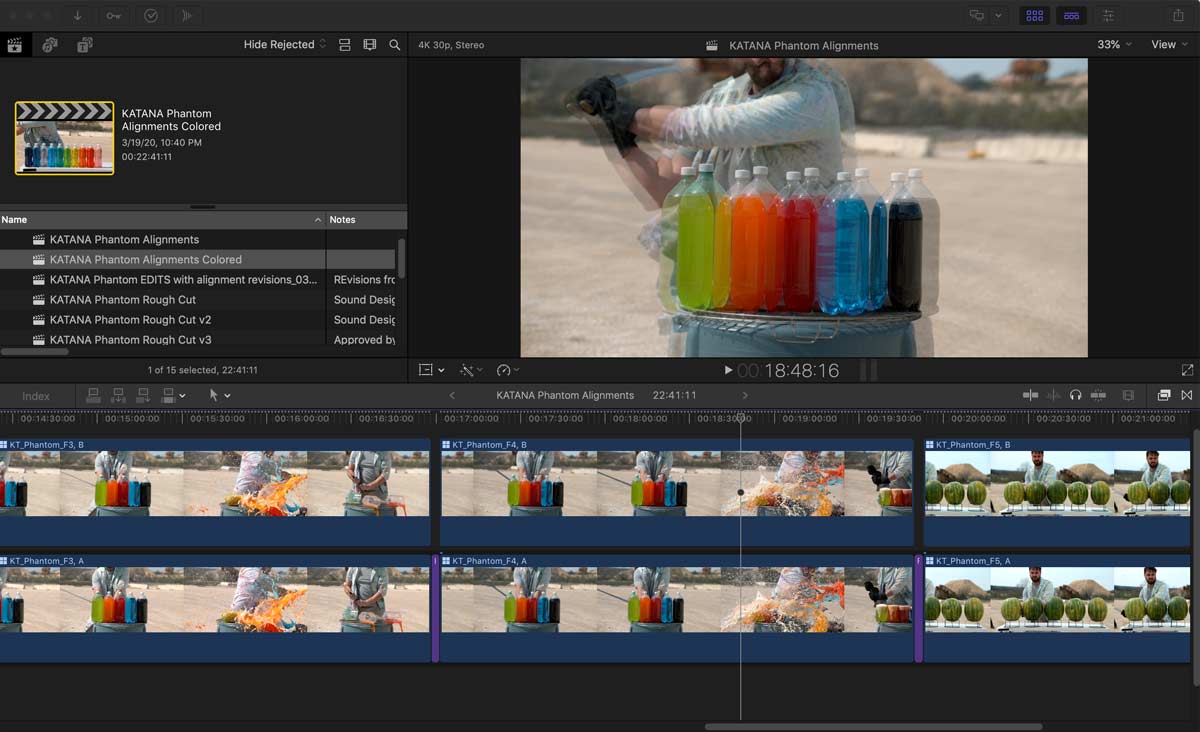Open the Select arrow tool menu

pyautogui.click(x=219, y=396)
